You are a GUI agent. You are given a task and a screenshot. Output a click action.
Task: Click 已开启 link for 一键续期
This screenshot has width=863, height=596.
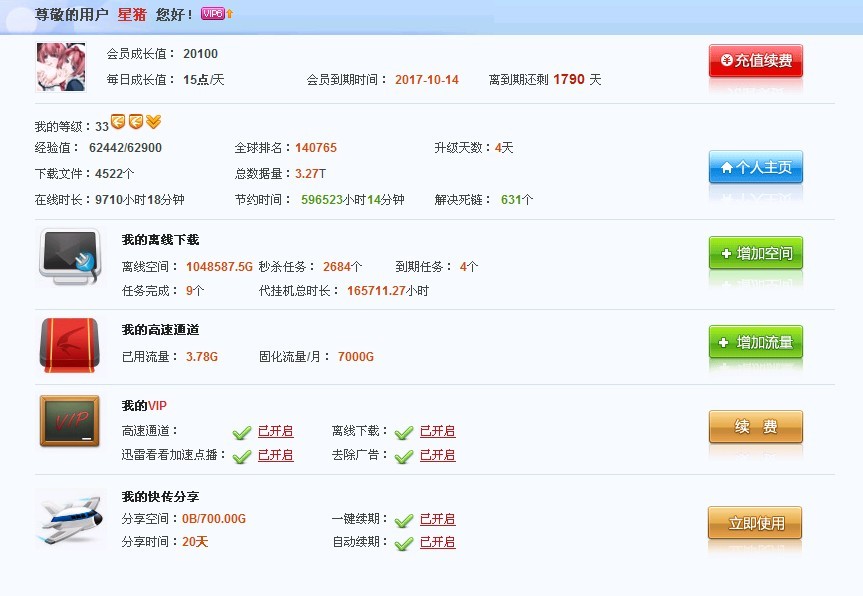point(437,519)
